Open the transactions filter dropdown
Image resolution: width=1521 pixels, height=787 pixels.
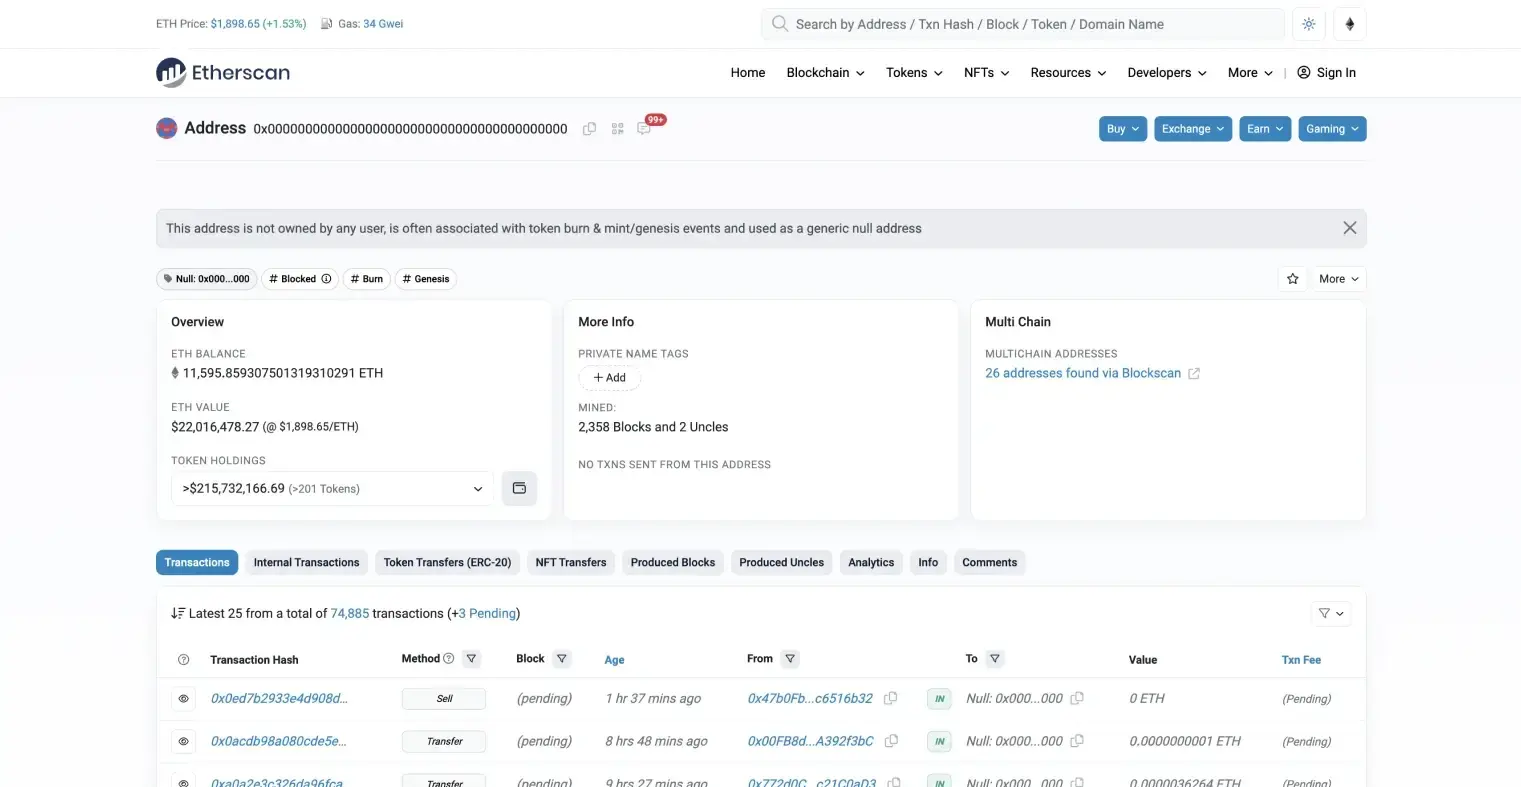1331,613
